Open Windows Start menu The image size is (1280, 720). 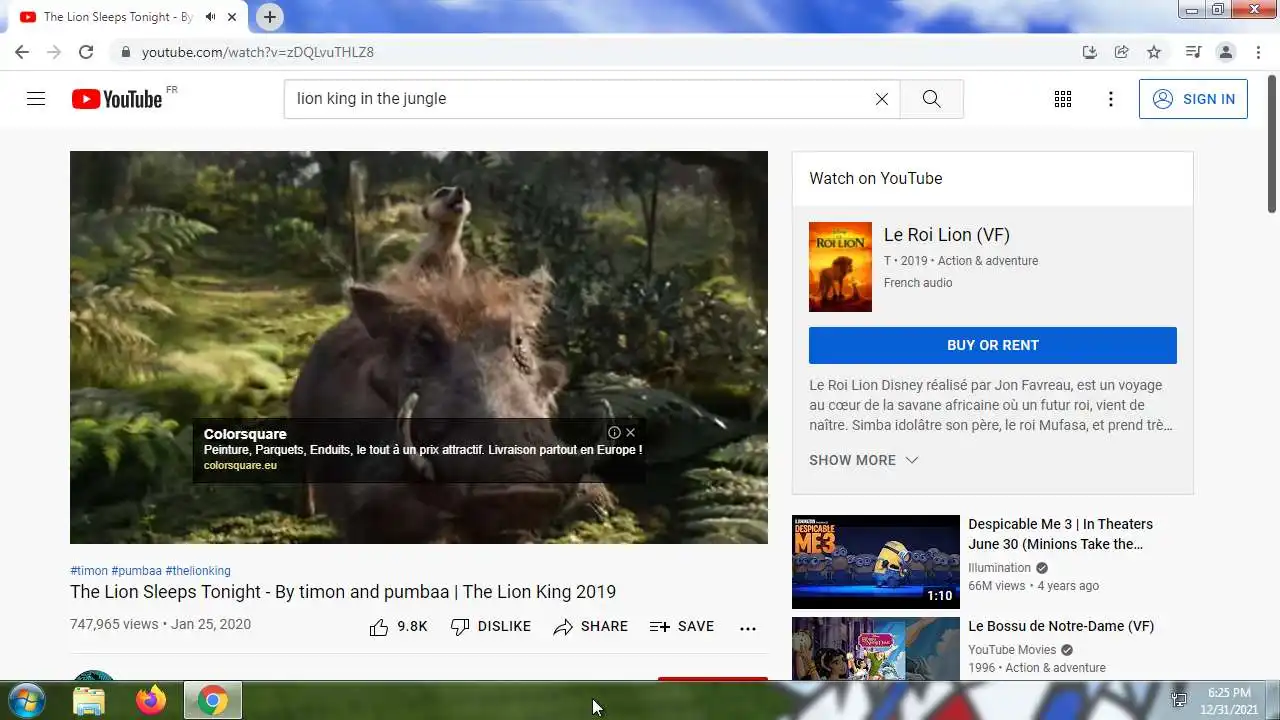(x=27, y=700)
